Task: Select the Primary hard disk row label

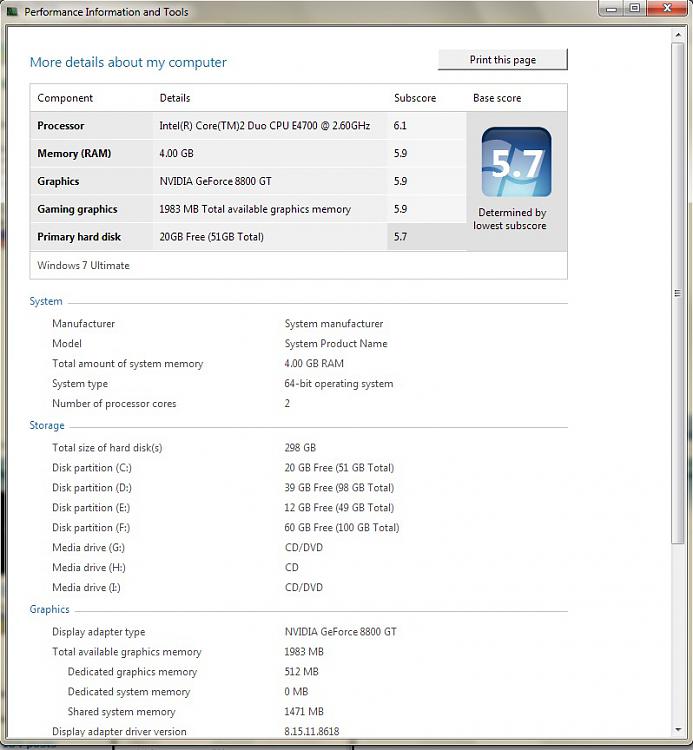Action: pyautogui.click(x=79, y=237)
